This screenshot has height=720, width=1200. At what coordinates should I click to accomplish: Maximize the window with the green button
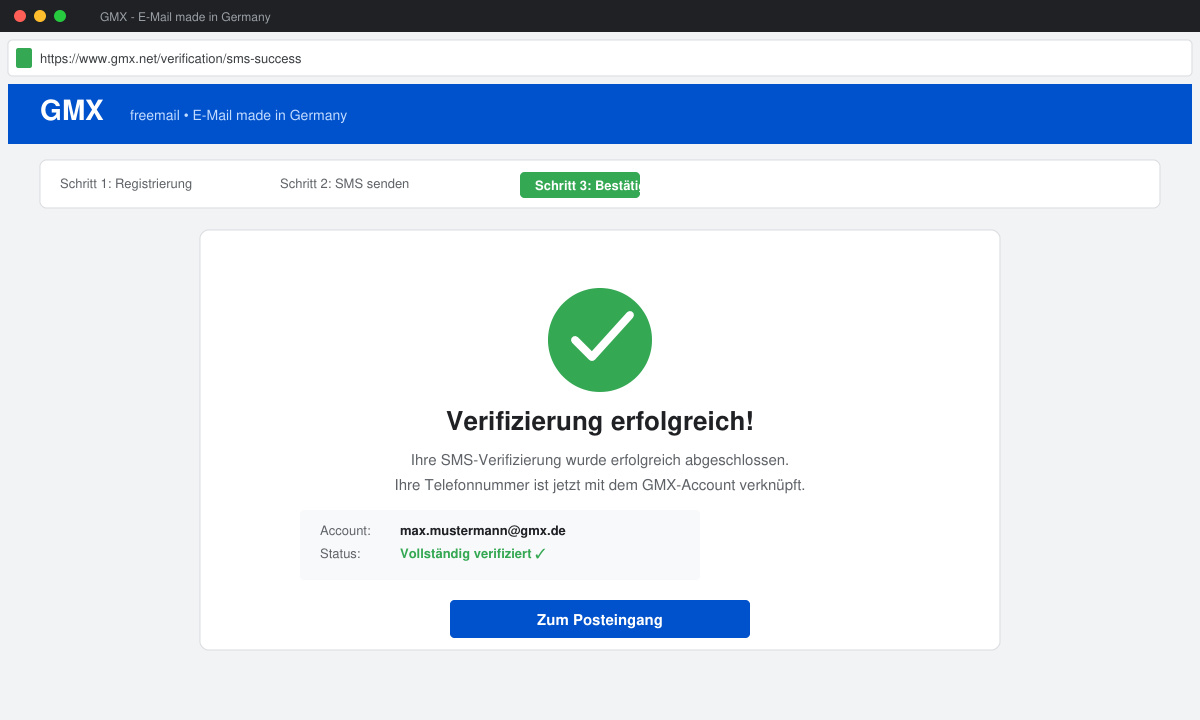(60, 16)
